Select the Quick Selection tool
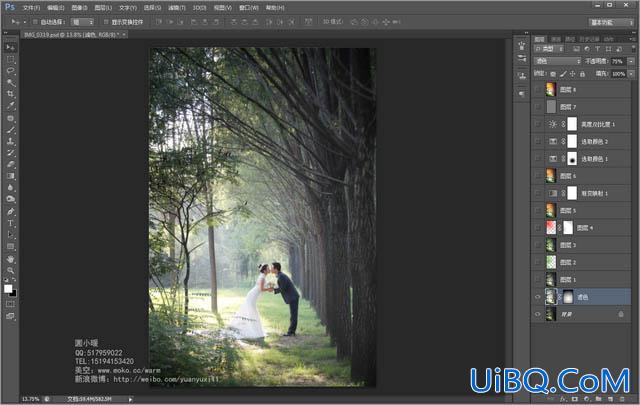This screenshot has width=640, height=405. point(11,82)
